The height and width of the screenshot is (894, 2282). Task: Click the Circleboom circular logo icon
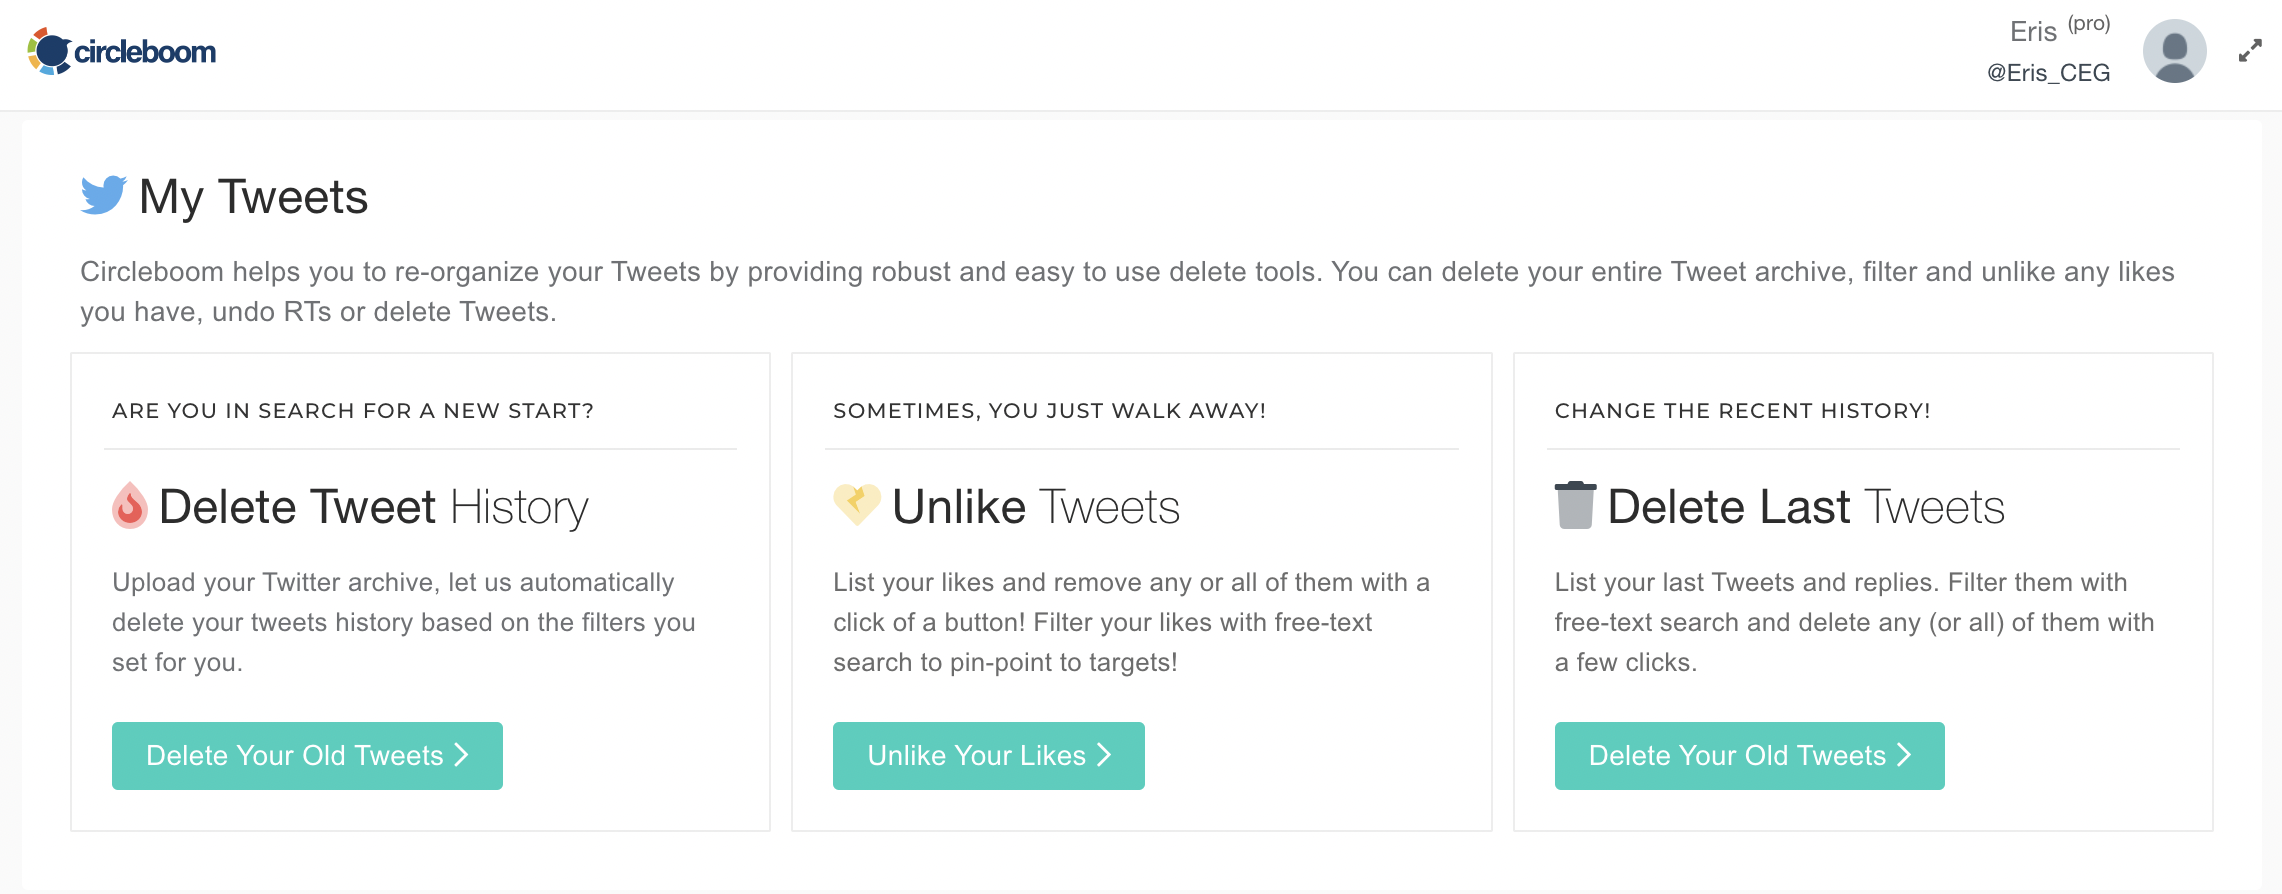[x=49, y=52]
